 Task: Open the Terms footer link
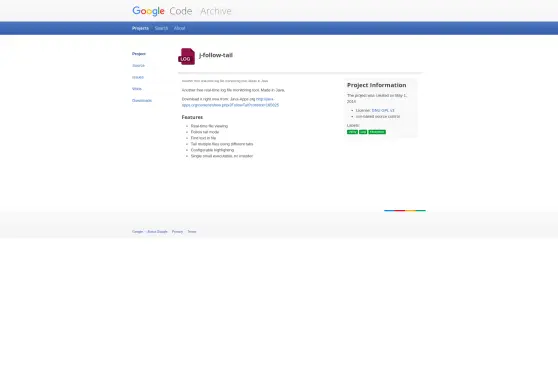point(192,231)
